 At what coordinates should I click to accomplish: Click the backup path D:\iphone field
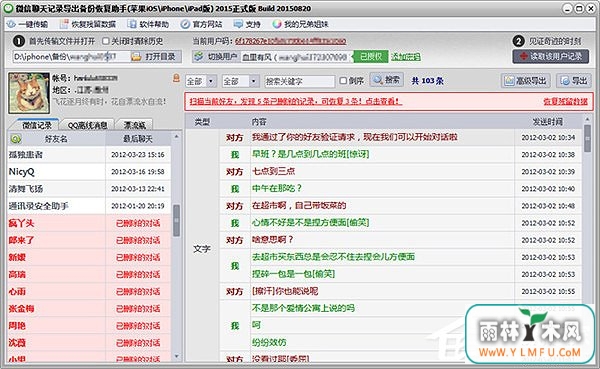pyautogui.click(x=71, y=57)
